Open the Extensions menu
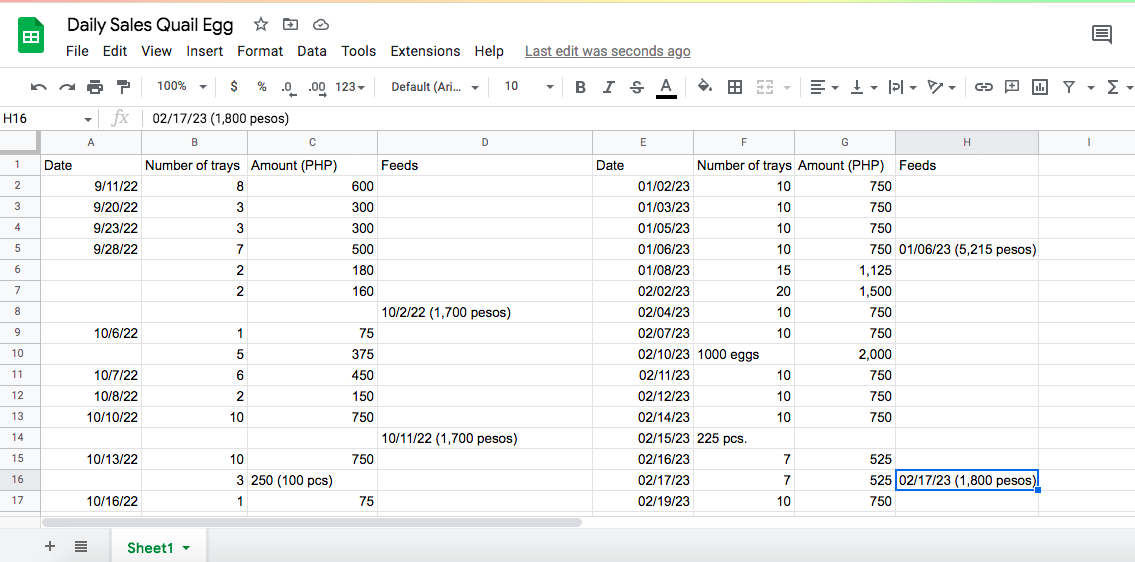This screenshot has width=1135, height=562. (x=425, y=51)
